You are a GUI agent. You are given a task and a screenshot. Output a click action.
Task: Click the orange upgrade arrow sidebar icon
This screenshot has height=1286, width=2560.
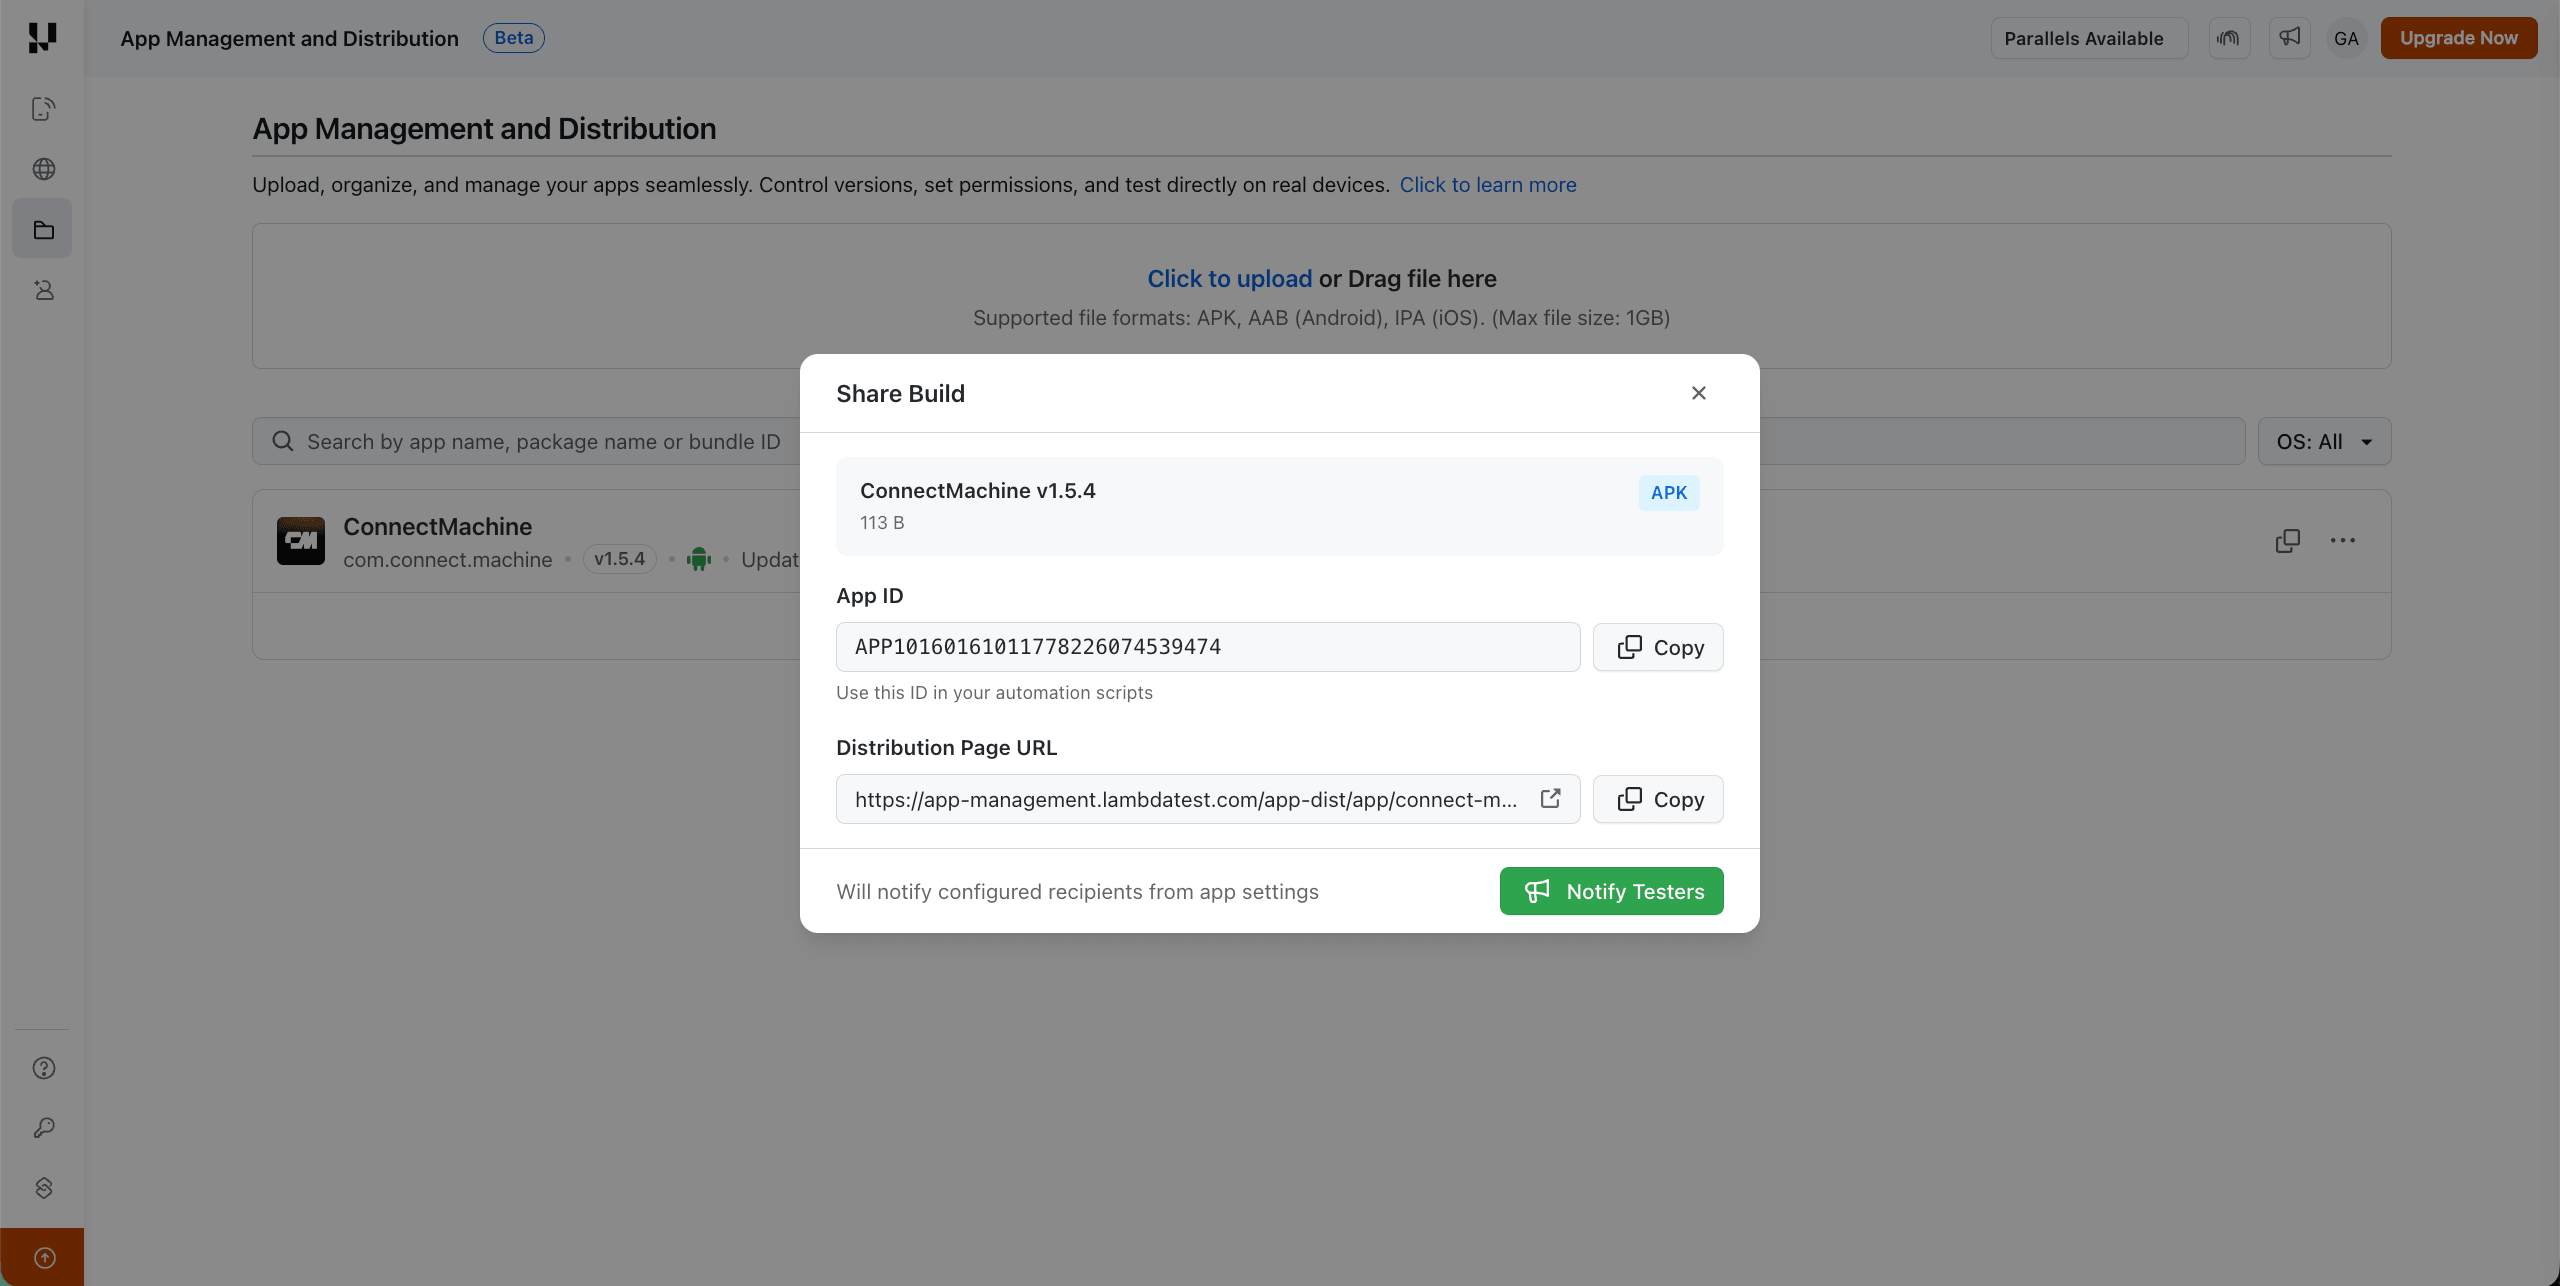pyautogui.click(x=43, y=1258)
